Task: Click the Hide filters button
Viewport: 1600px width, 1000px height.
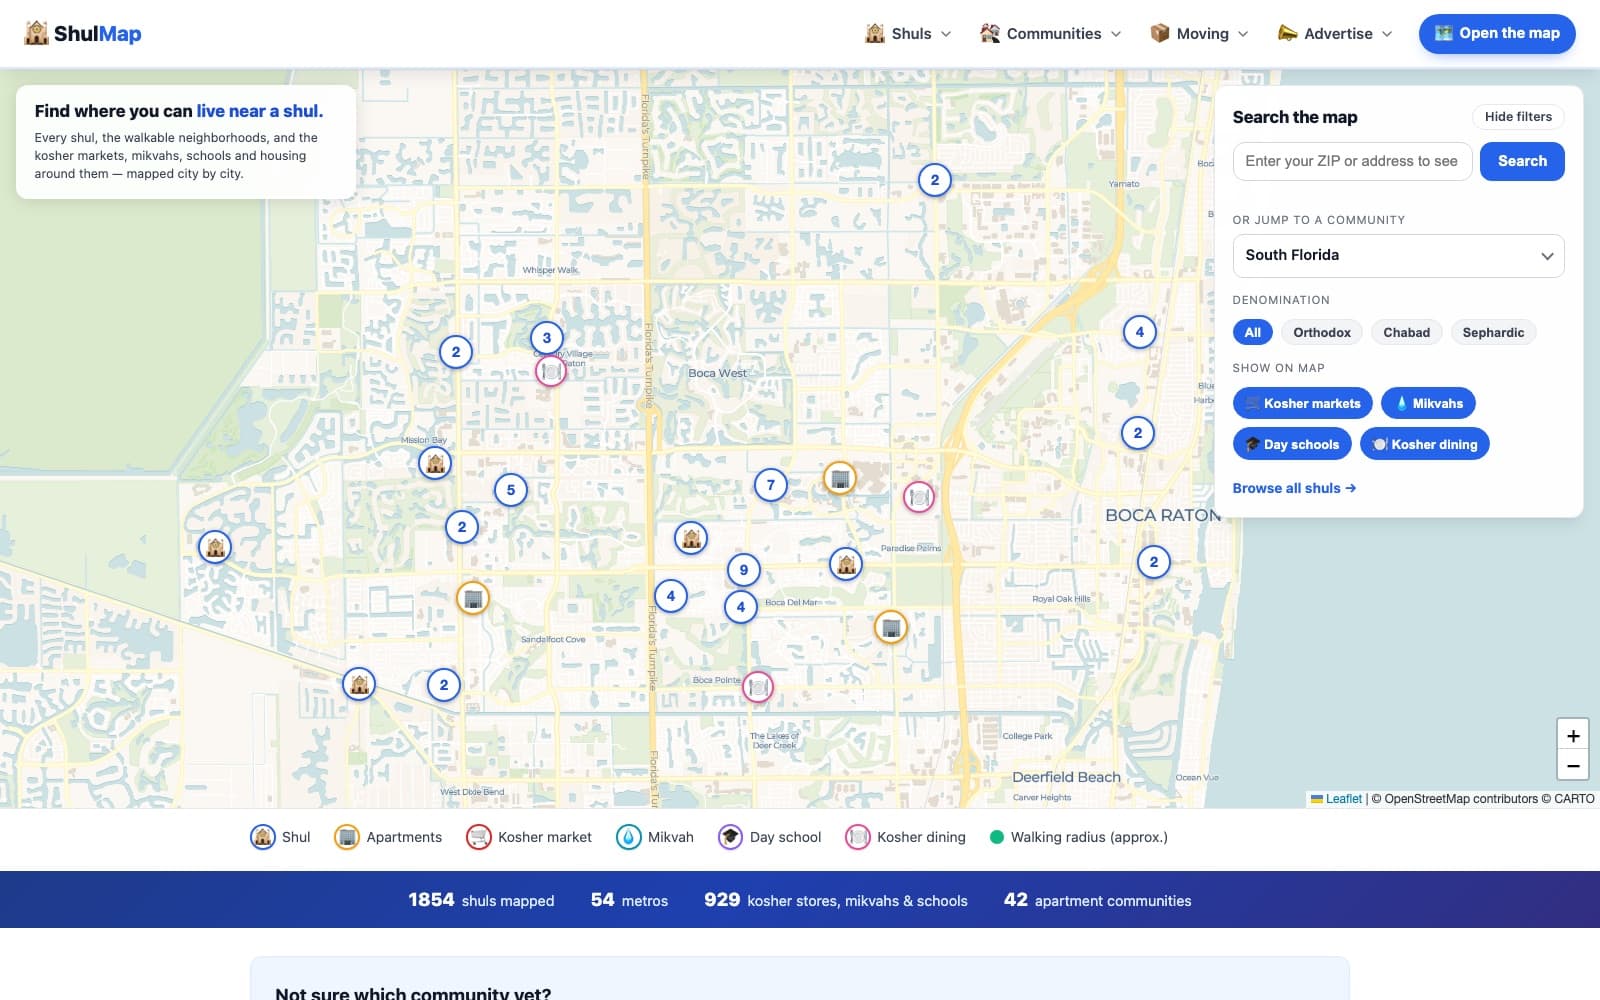Action: tap(1518, 117)
